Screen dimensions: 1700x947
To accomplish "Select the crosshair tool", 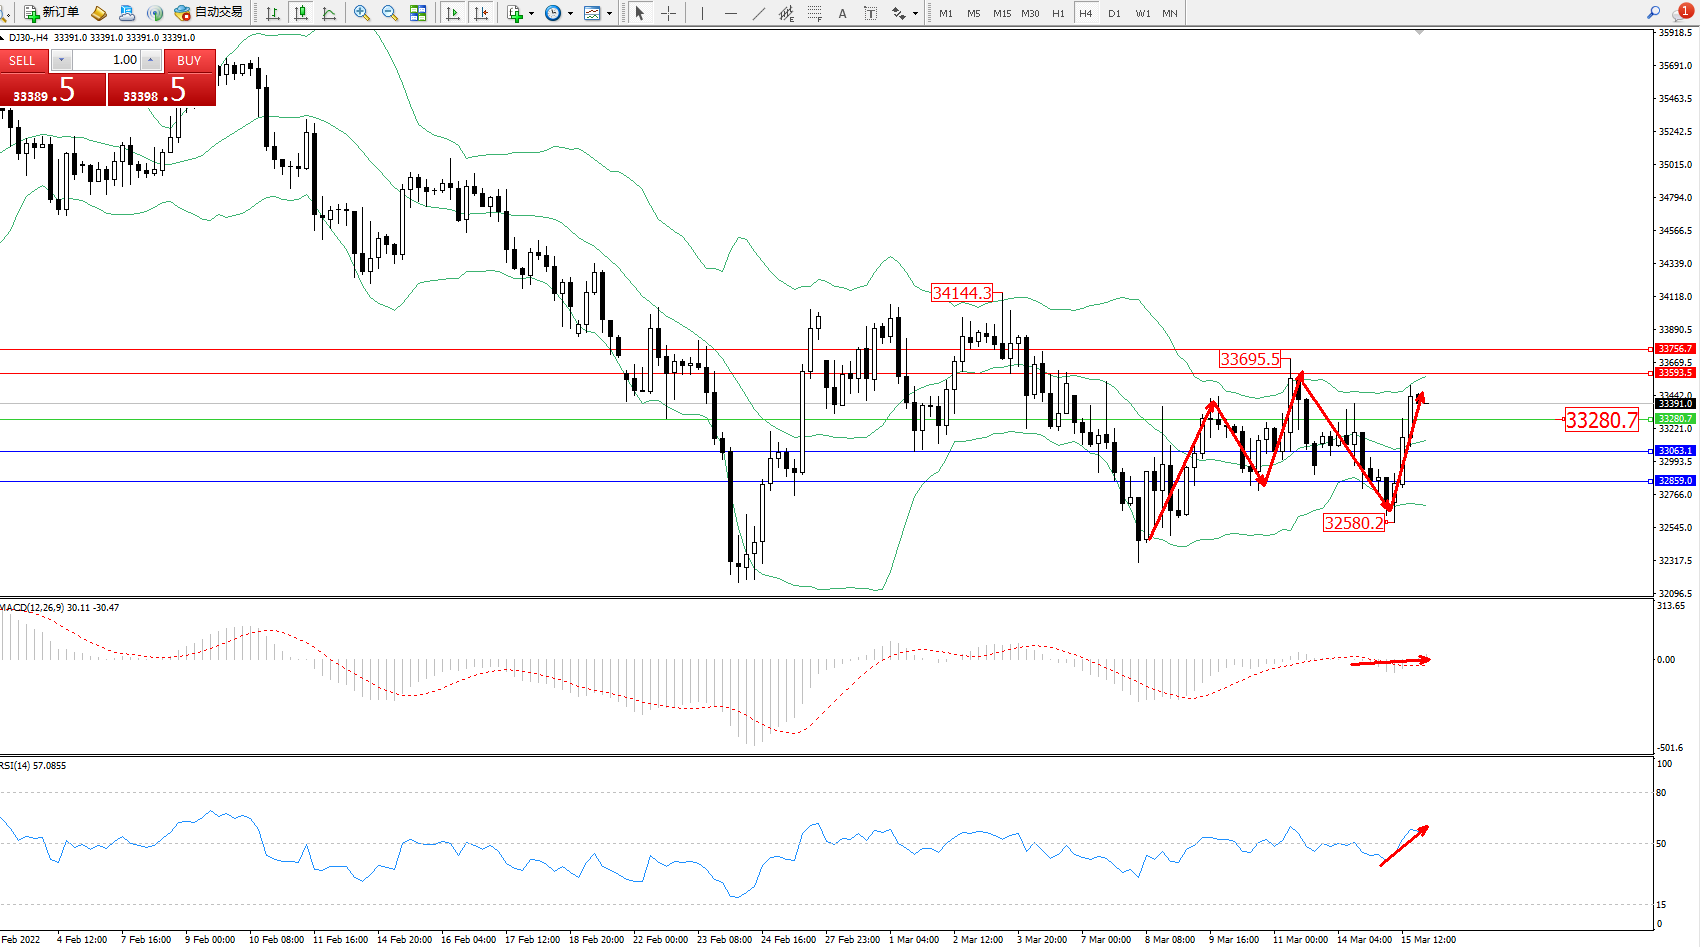I will tap(668, 13).
